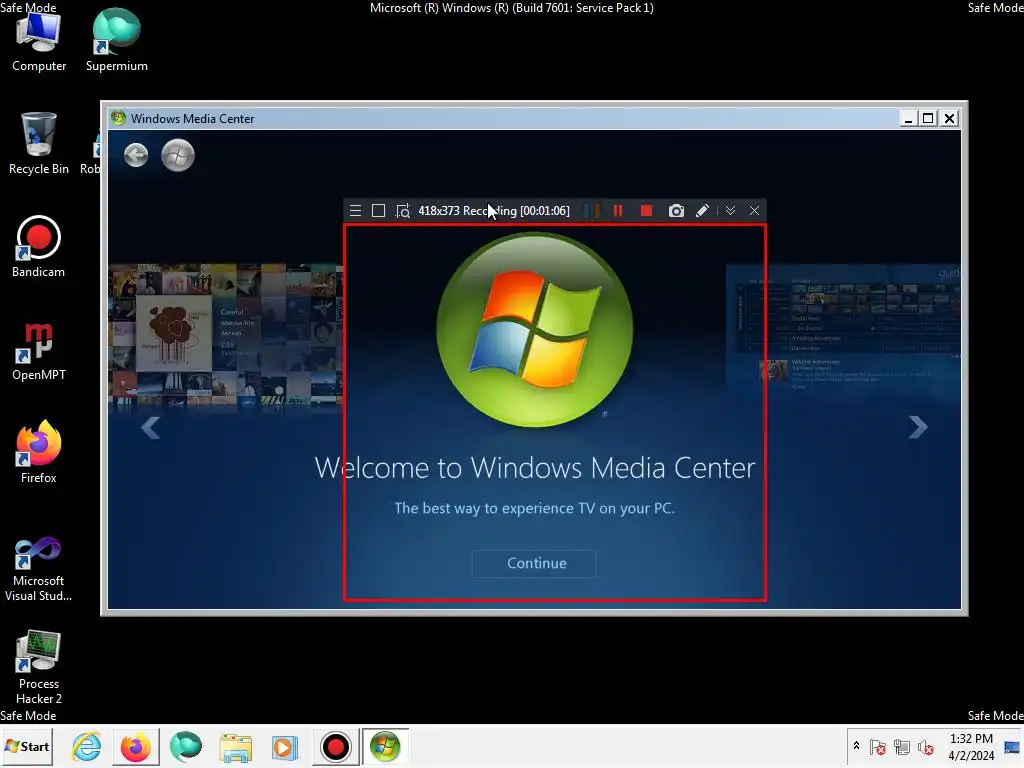Click the green Media Center start orb button

pos(178,155)
